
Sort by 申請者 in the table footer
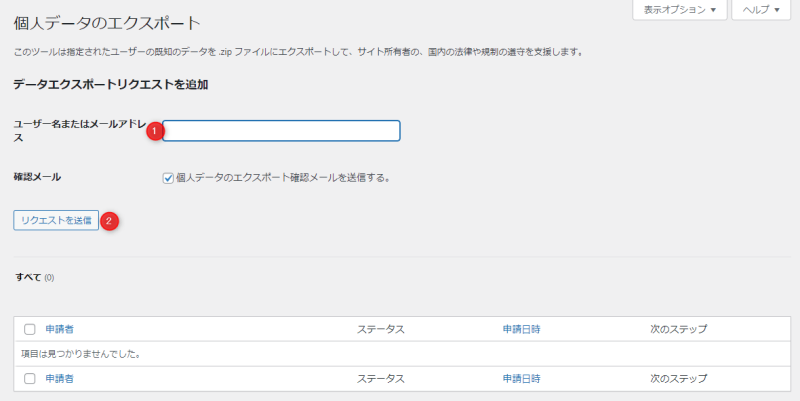coord(59,379)
